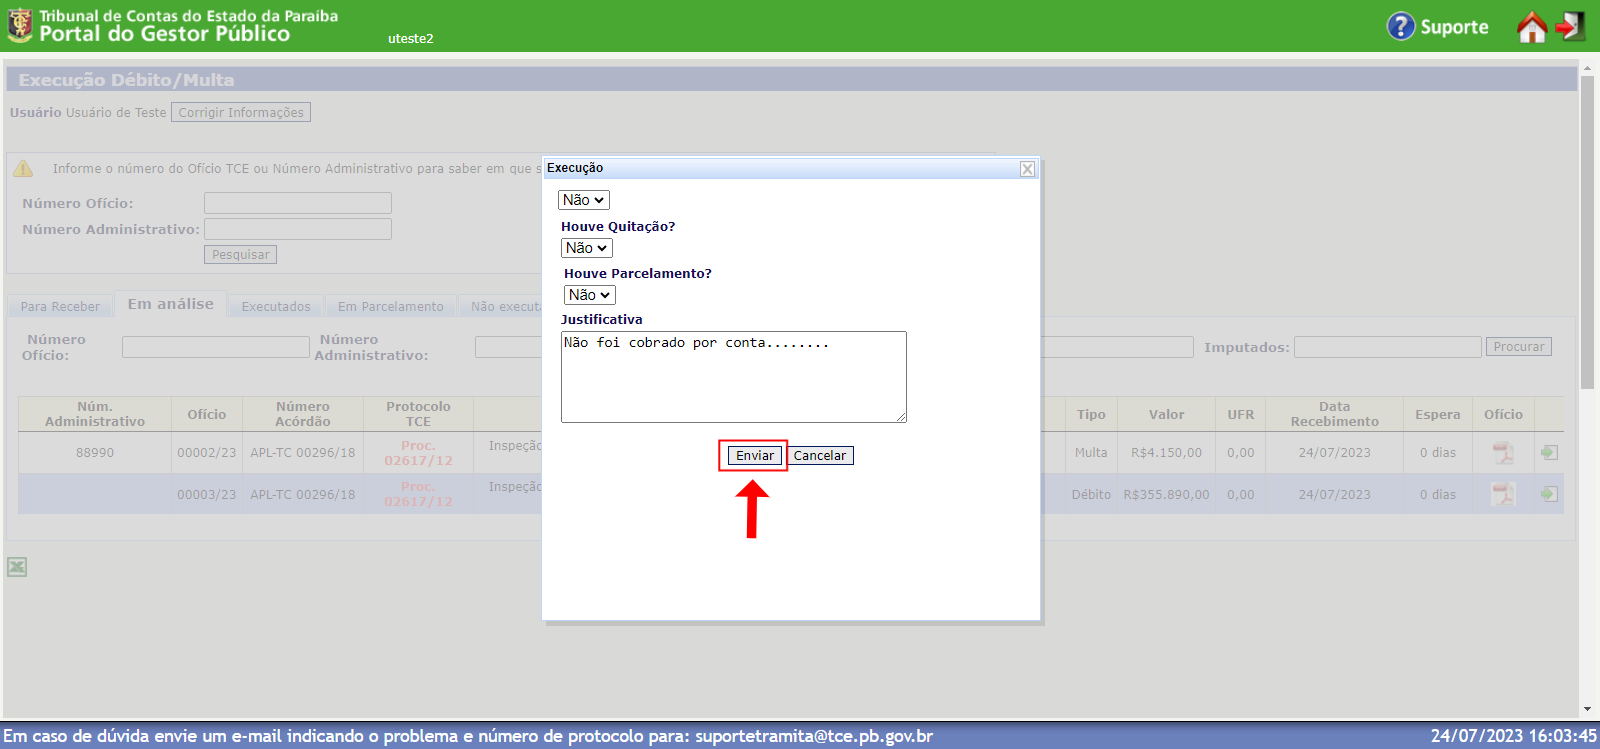Image resolution: width=1600 pixels, height=749 pixels.
Task: Select cell R$4.150,00
Action: pos(1166,453)
